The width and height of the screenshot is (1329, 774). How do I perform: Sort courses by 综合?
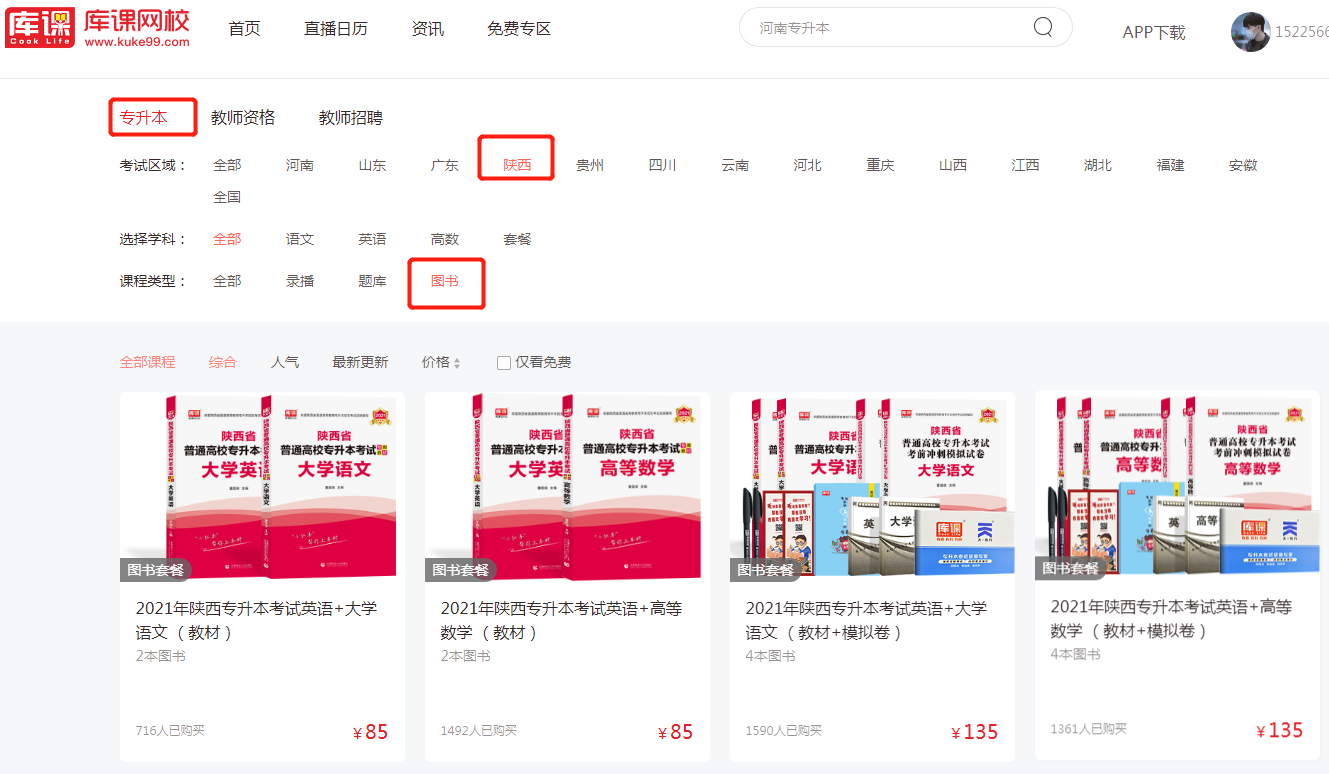pos(223,362)
